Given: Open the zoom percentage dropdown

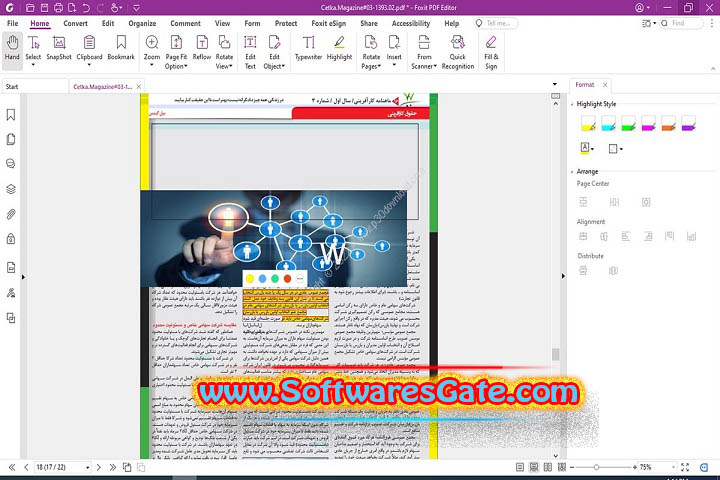Looking at the screenshot, I should [673, 467].
